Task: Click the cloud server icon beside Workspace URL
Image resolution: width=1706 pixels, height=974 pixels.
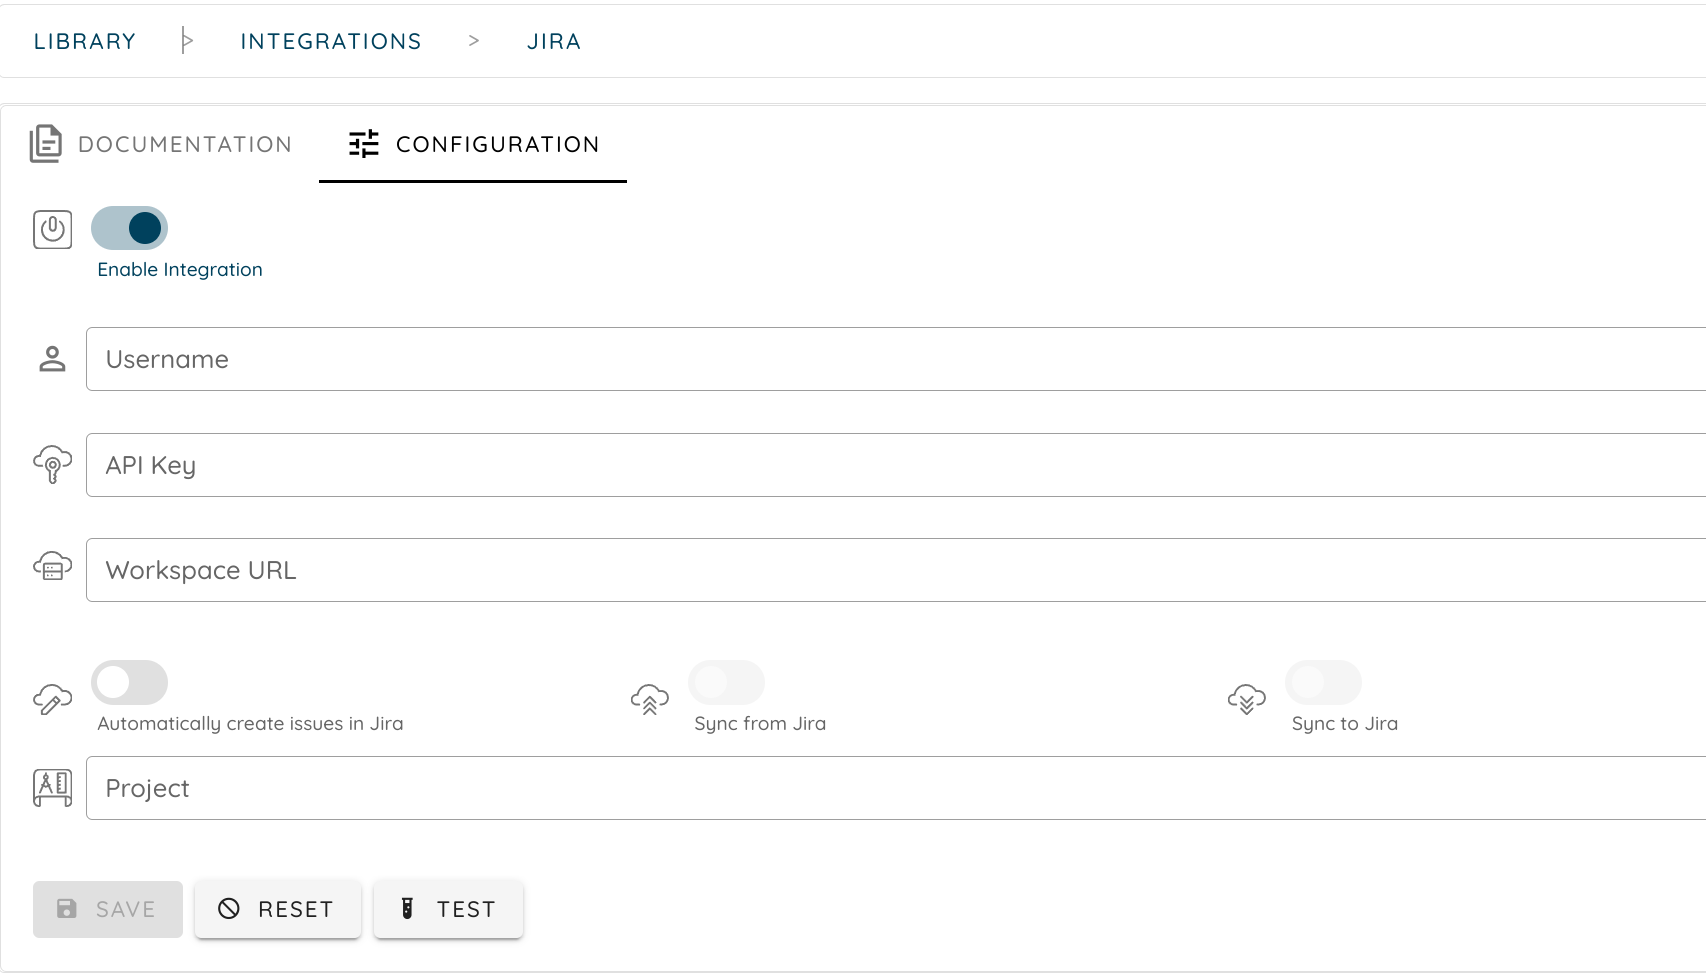Action: [x=52, y=568]
